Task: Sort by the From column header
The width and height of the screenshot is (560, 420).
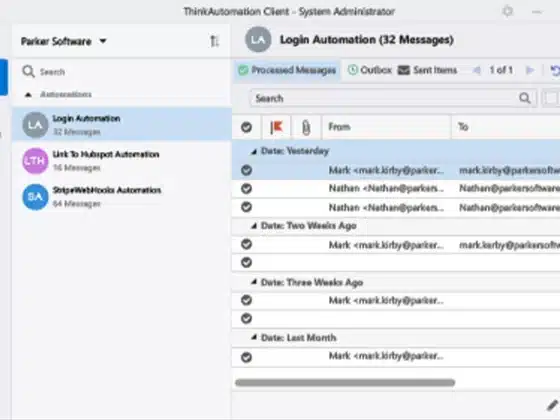Action: 386,127
